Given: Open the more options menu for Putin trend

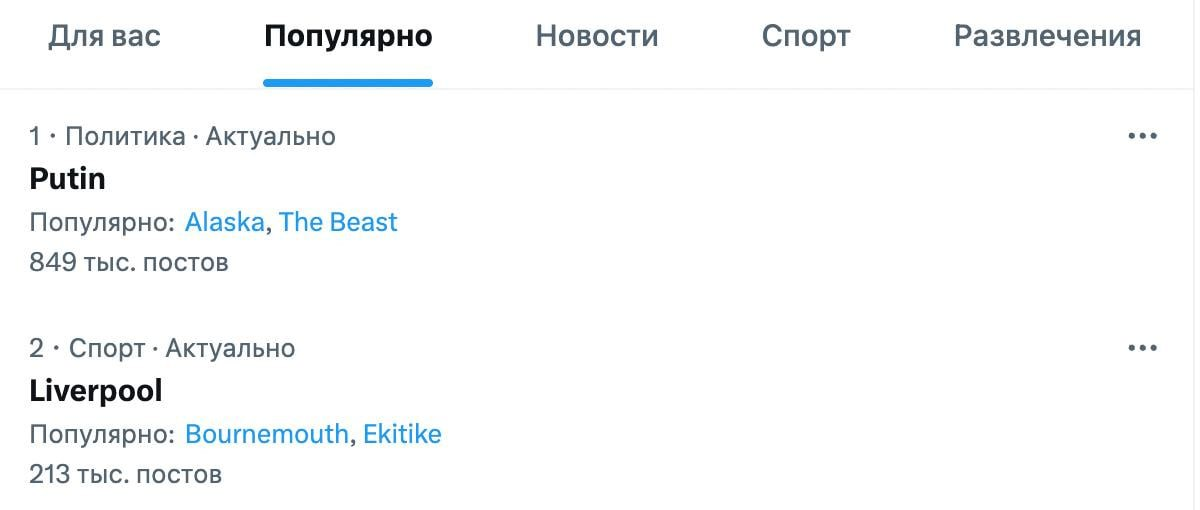Looking at the screenshot, I should pyautogui.click(x=1141, y=136).
